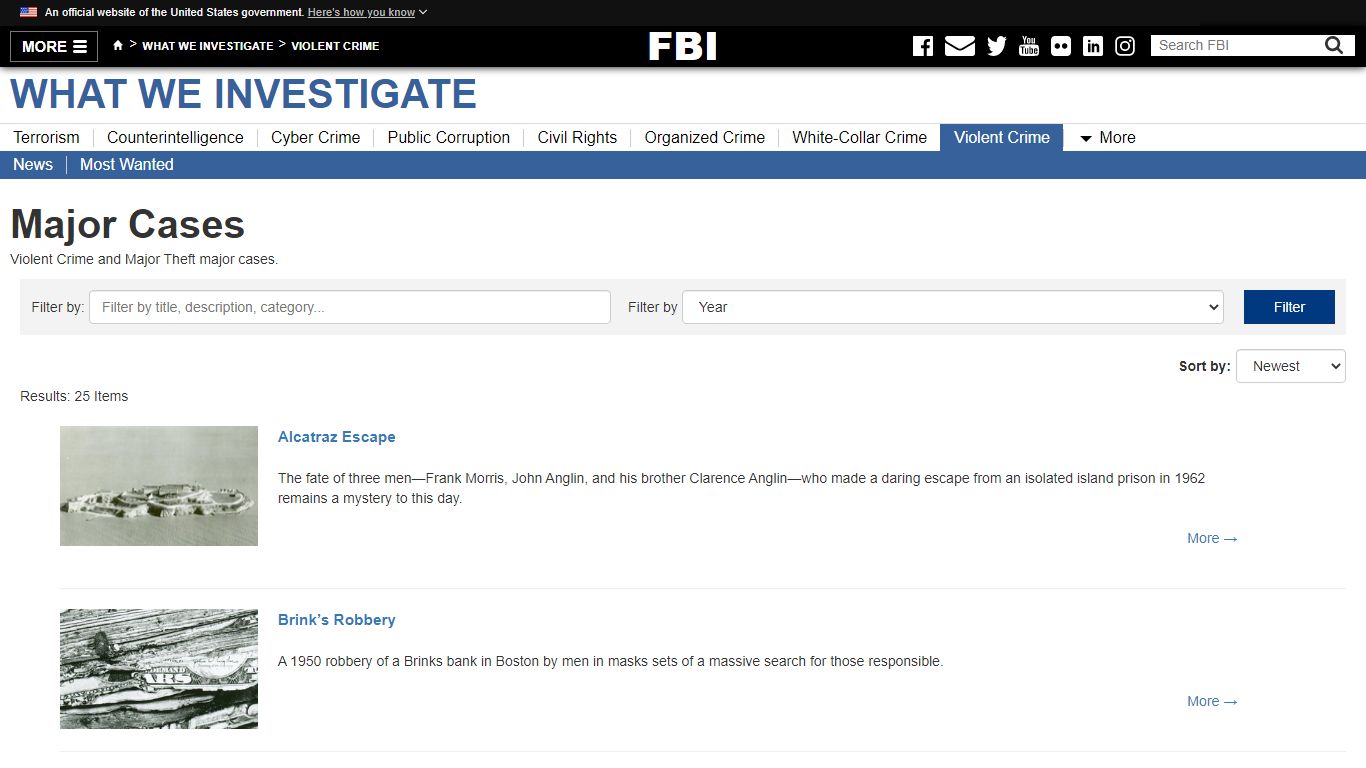
Task: Select the Violent Crime tab
Action: [1002, 138]
